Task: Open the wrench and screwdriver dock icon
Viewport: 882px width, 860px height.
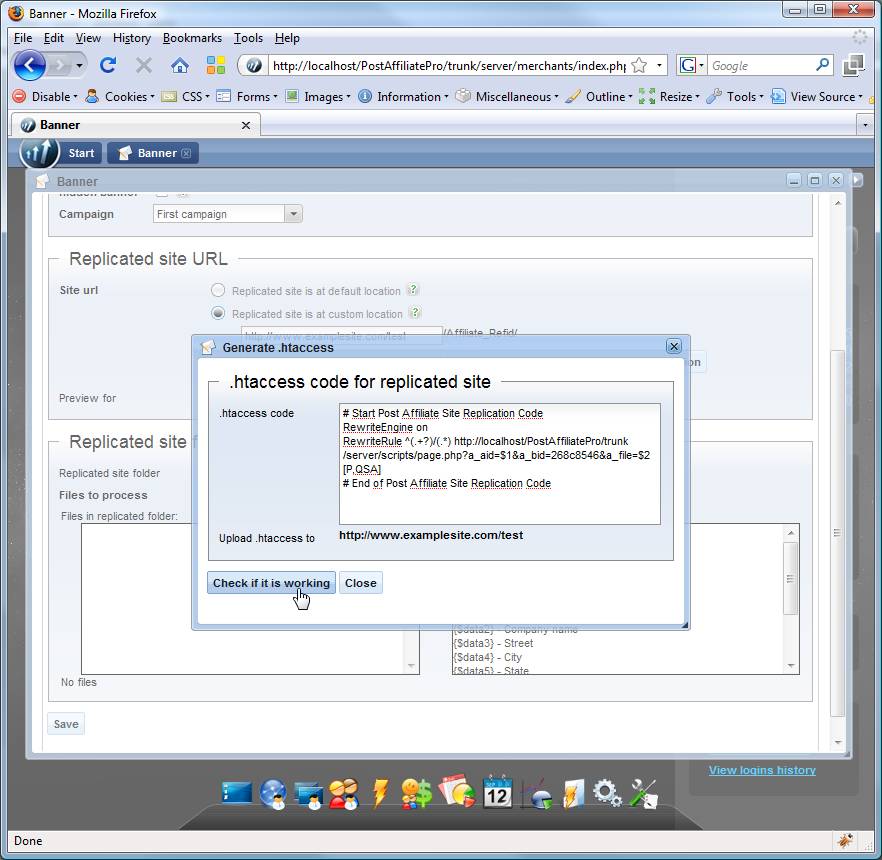Action: tap(644, 794)
